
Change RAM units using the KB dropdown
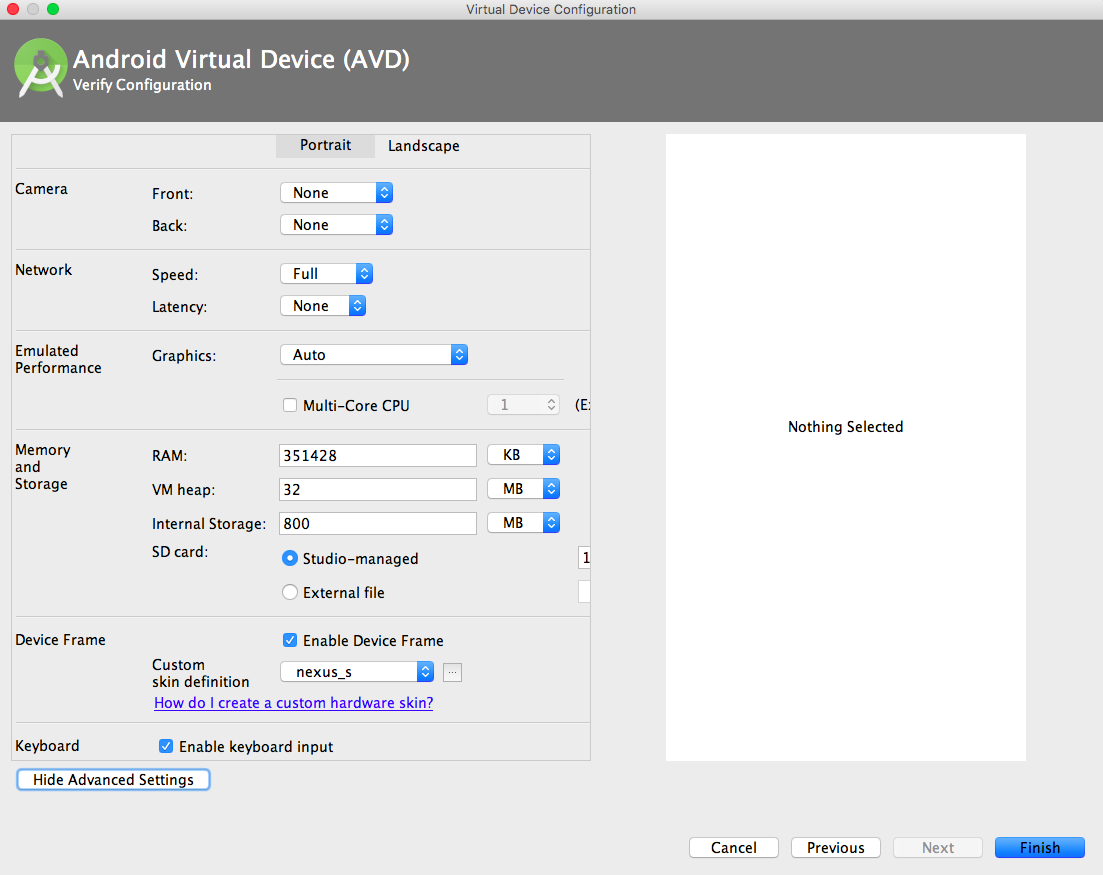pyautogui.click(x=523, y=454)
